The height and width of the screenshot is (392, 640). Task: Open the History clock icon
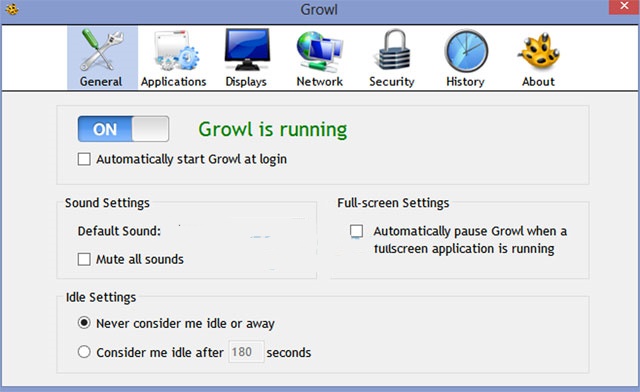[x=466, y=58]
